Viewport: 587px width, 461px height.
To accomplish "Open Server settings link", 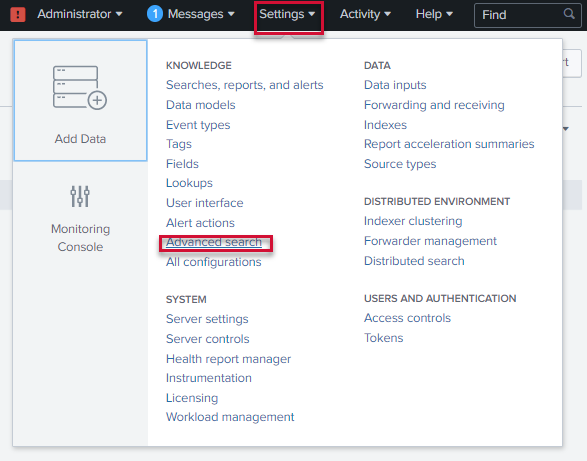I will [207, 319].
